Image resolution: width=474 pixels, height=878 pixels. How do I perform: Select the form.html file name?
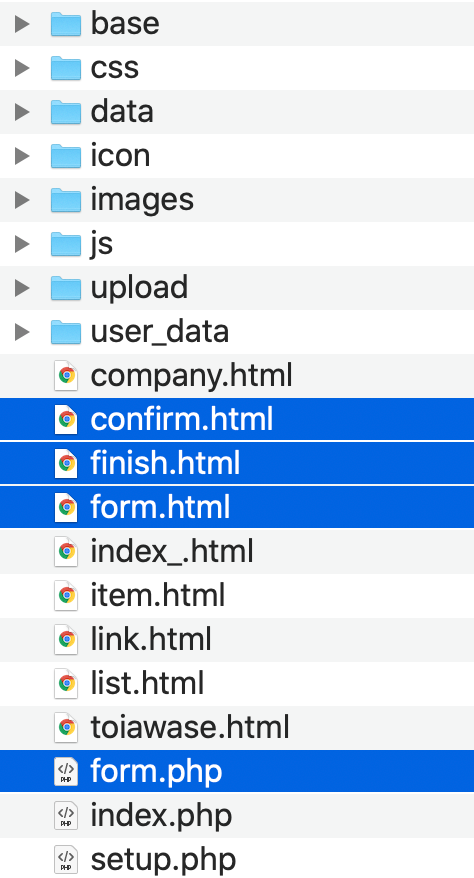pos(160,507)
